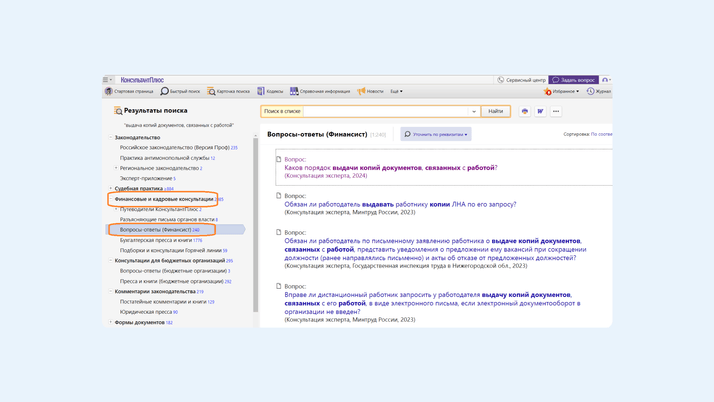Open Быстрый поиск from the toolbar

[x=181, y=91]
